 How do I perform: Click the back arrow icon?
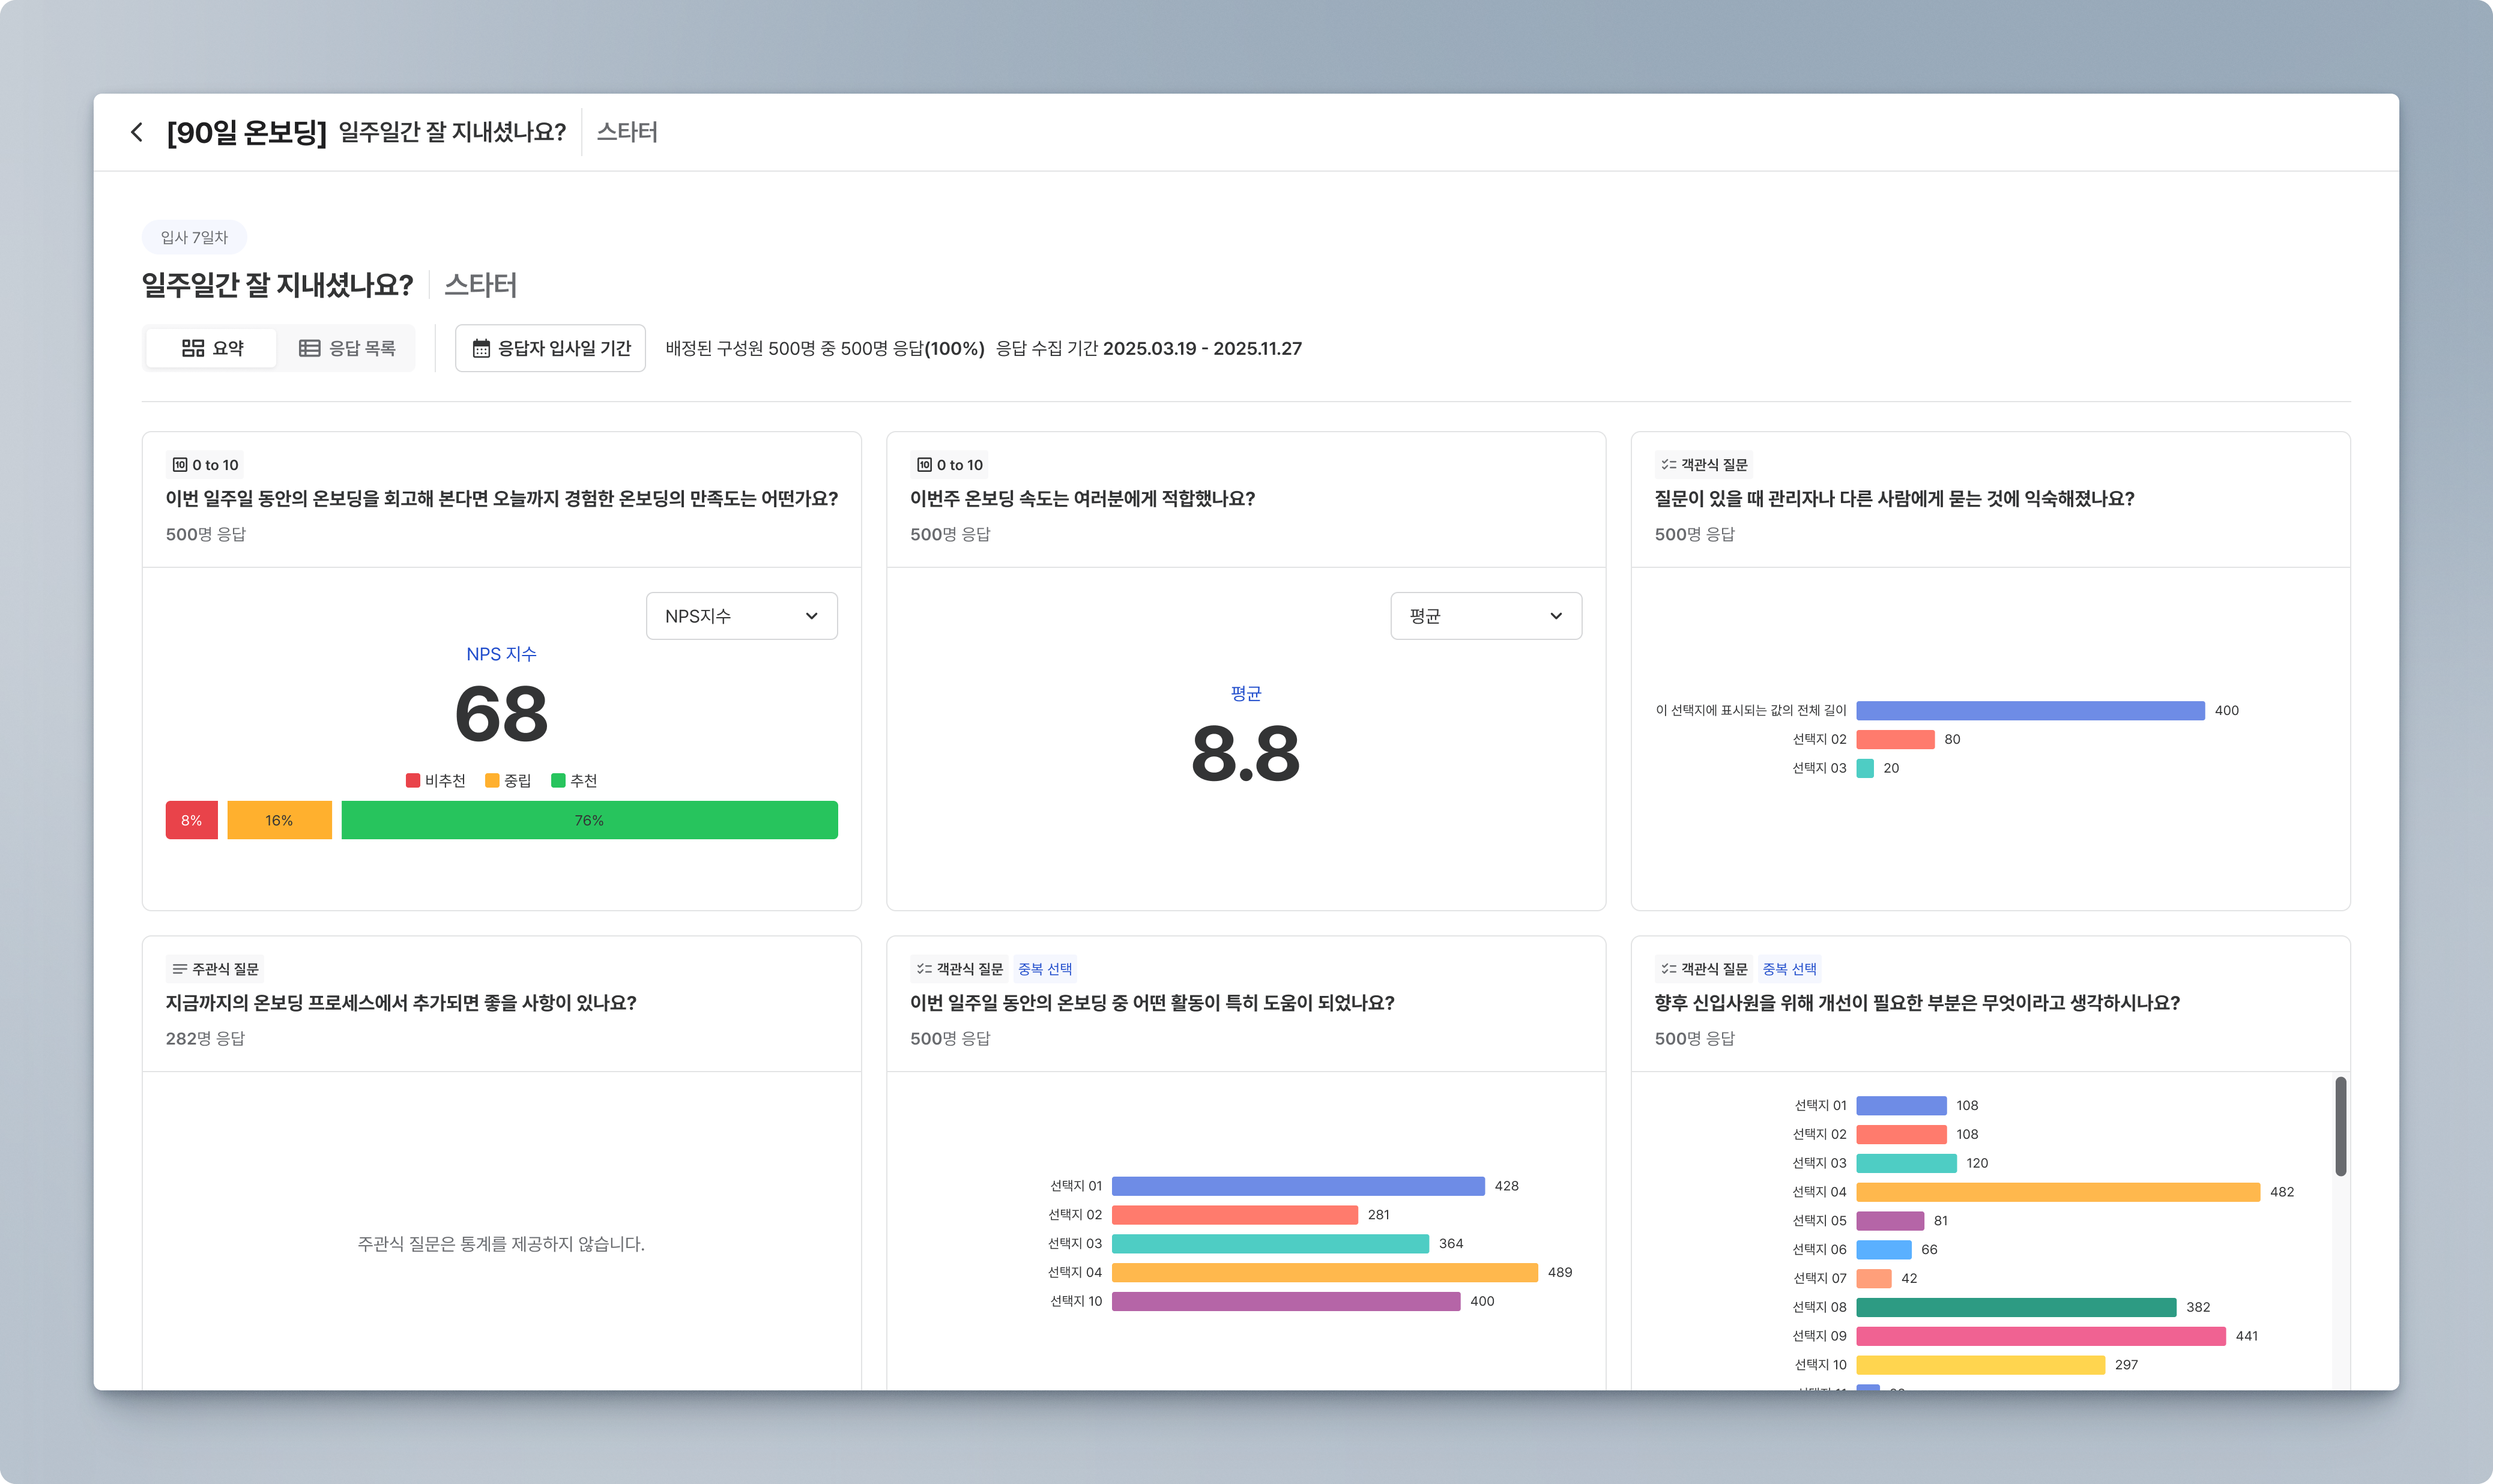(137, 132)
